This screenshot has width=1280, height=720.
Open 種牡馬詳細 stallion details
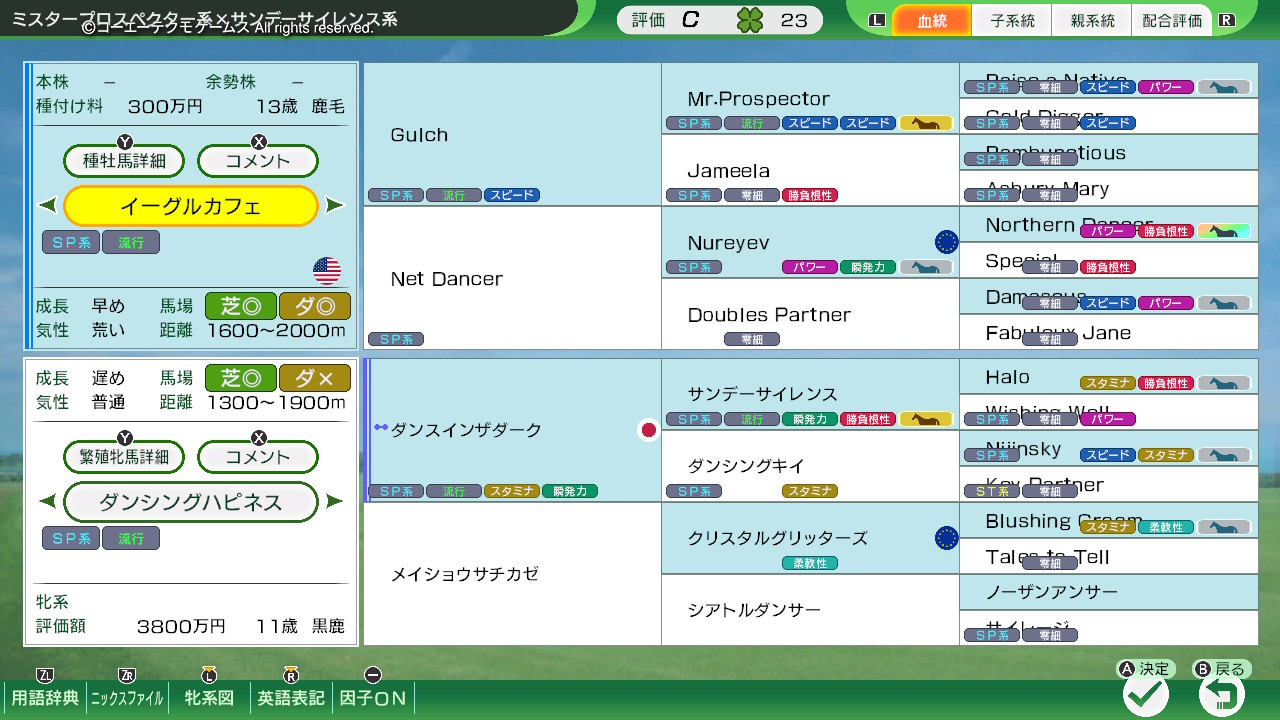coord(125,161)
